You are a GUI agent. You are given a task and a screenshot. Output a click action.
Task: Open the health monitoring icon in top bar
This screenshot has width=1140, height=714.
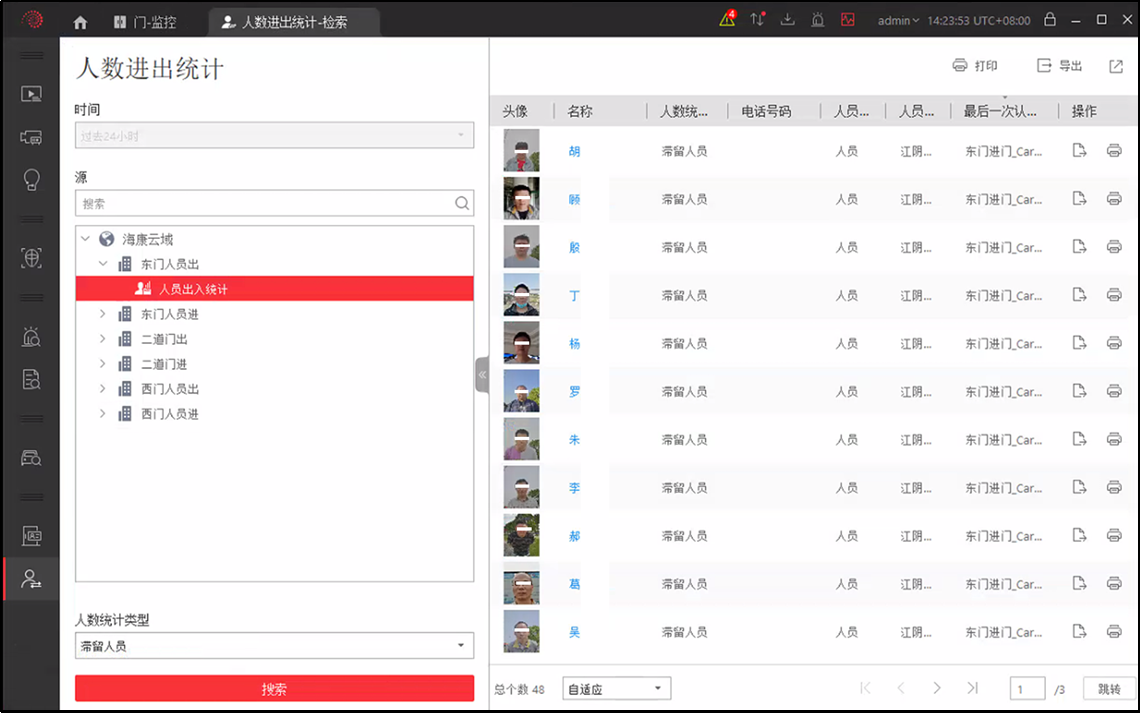click(x=849, y=19)
